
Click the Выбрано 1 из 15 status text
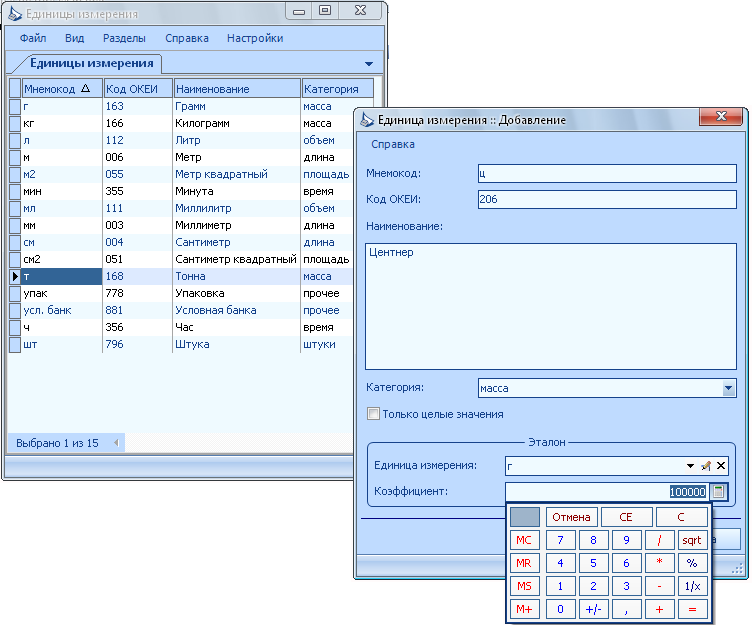(57, 443)
